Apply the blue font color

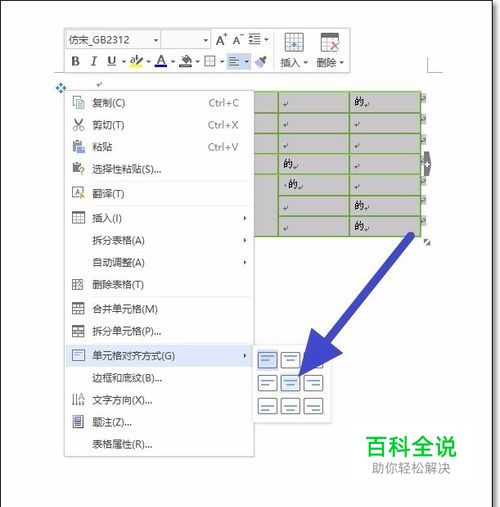pos(161,61)
